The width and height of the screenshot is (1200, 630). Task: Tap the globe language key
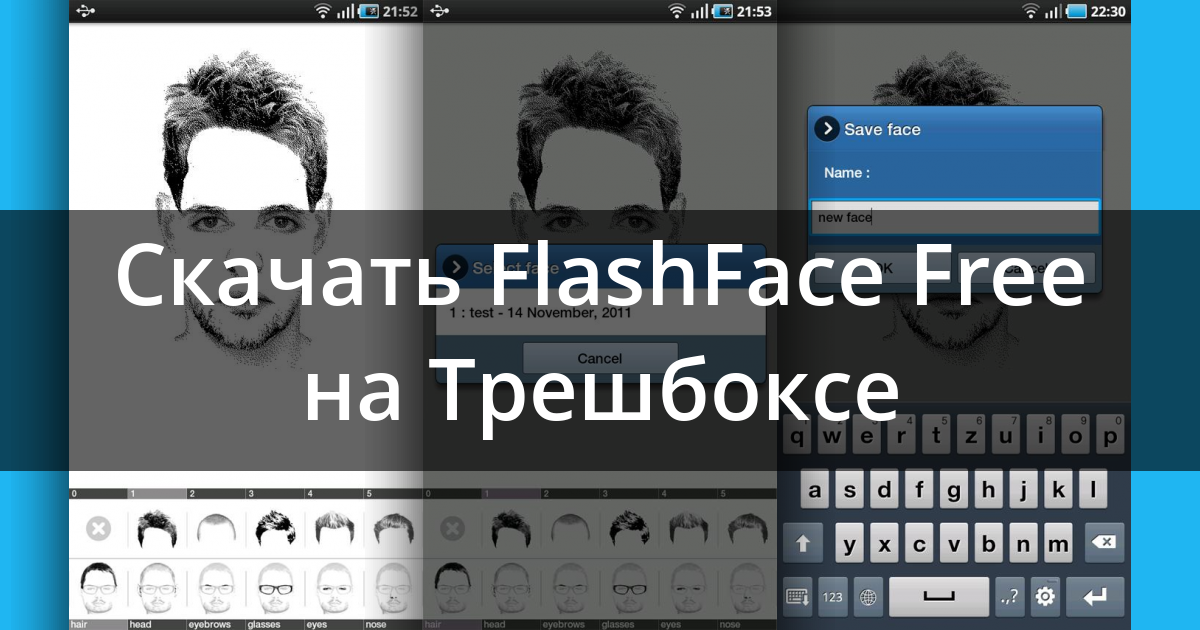pyautogui.click(x=868, y=597)
